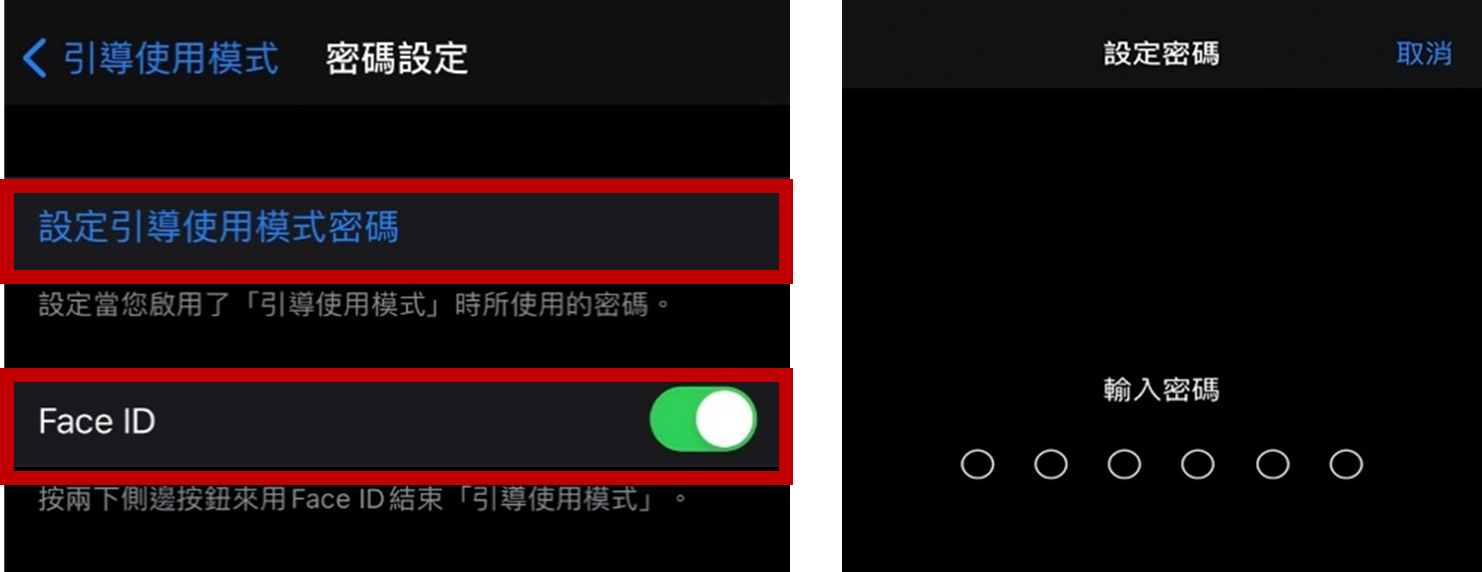Tap the note beginning 按兩下側邊按鈕
The image size is (1482, 572).
[x=364, y=498]
